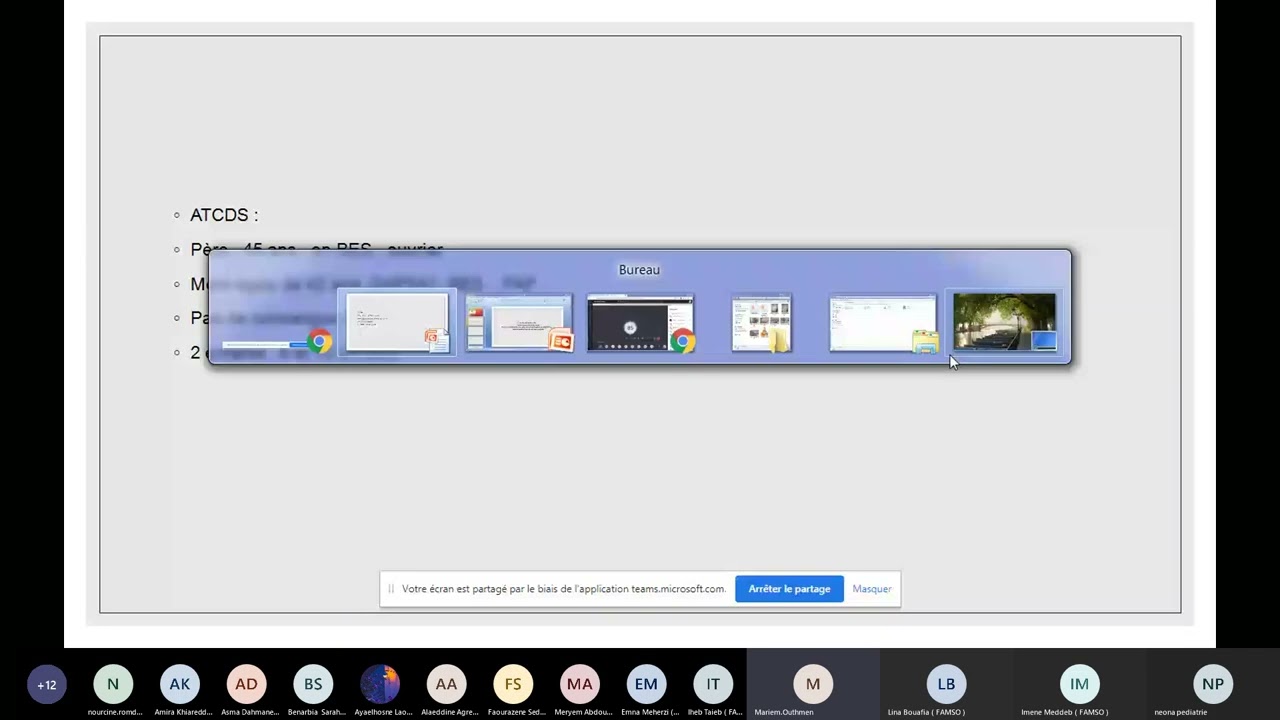The height and width of the screenshot is (720, 1280).
Task: Click the ATCDS : text on slide
Action: (x=224, y=215)
